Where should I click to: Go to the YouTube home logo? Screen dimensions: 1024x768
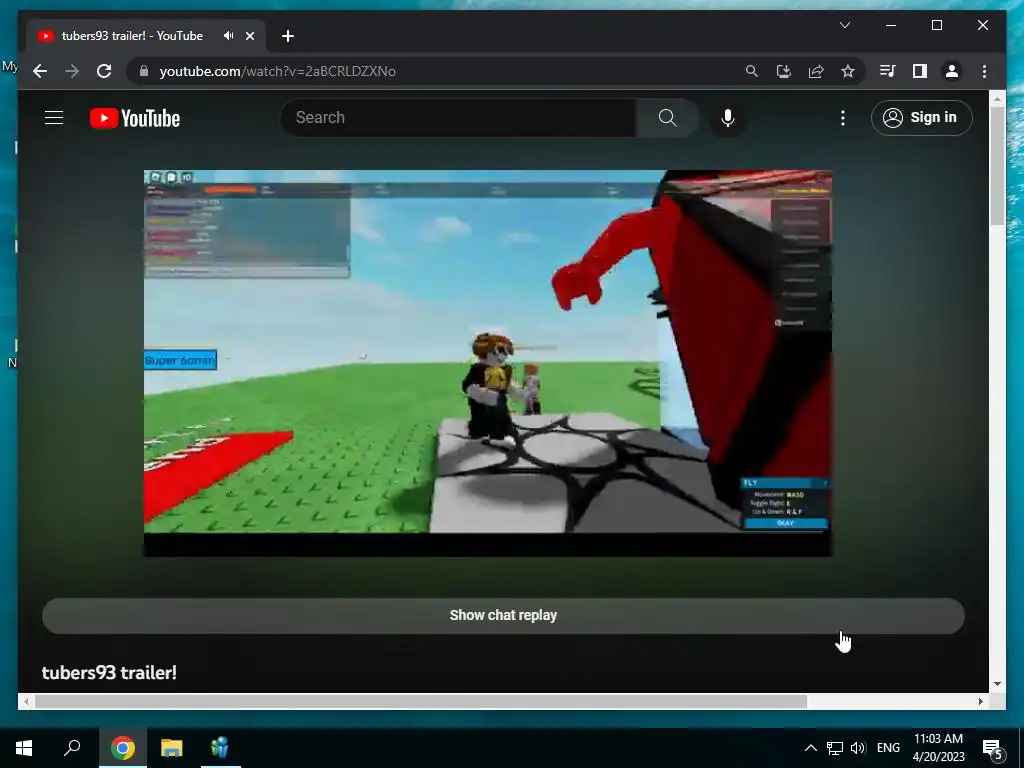(135, 118)
